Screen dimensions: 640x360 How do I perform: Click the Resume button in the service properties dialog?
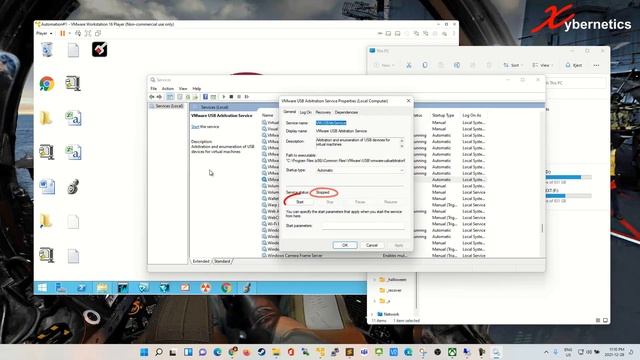(391, 202)
